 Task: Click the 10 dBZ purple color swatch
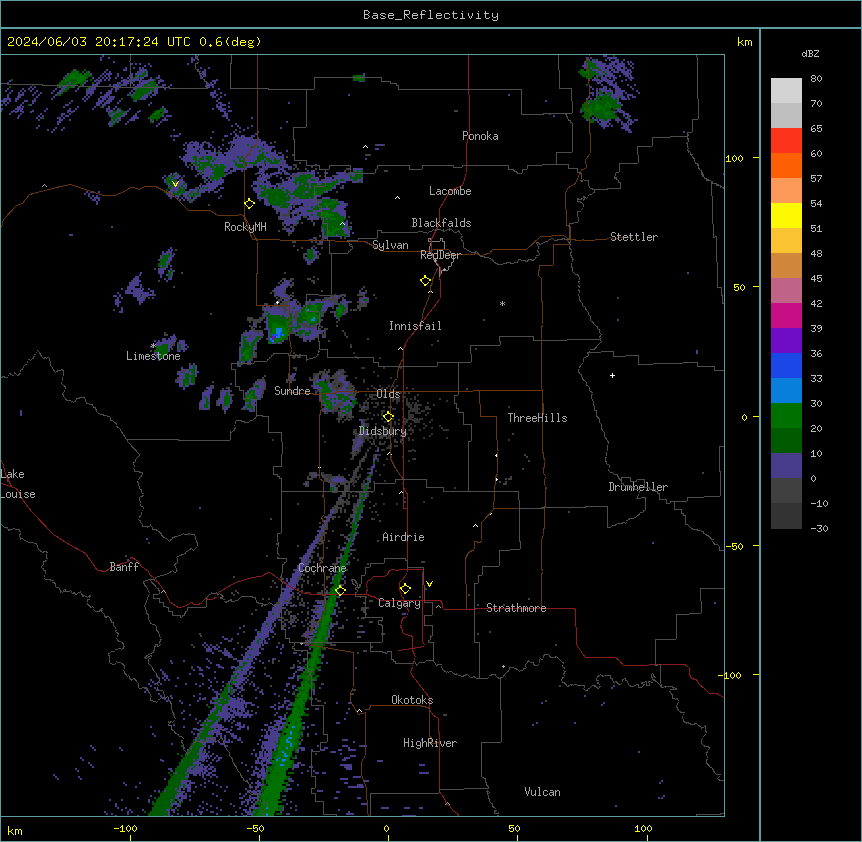tap(786, 466)
